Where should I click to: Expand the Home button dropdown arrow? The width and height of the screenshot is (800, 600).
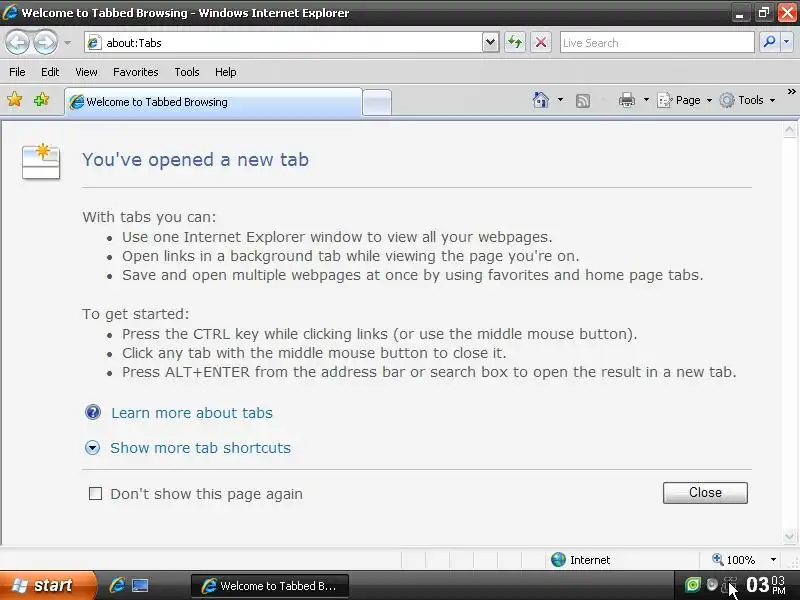pos(560,99)
